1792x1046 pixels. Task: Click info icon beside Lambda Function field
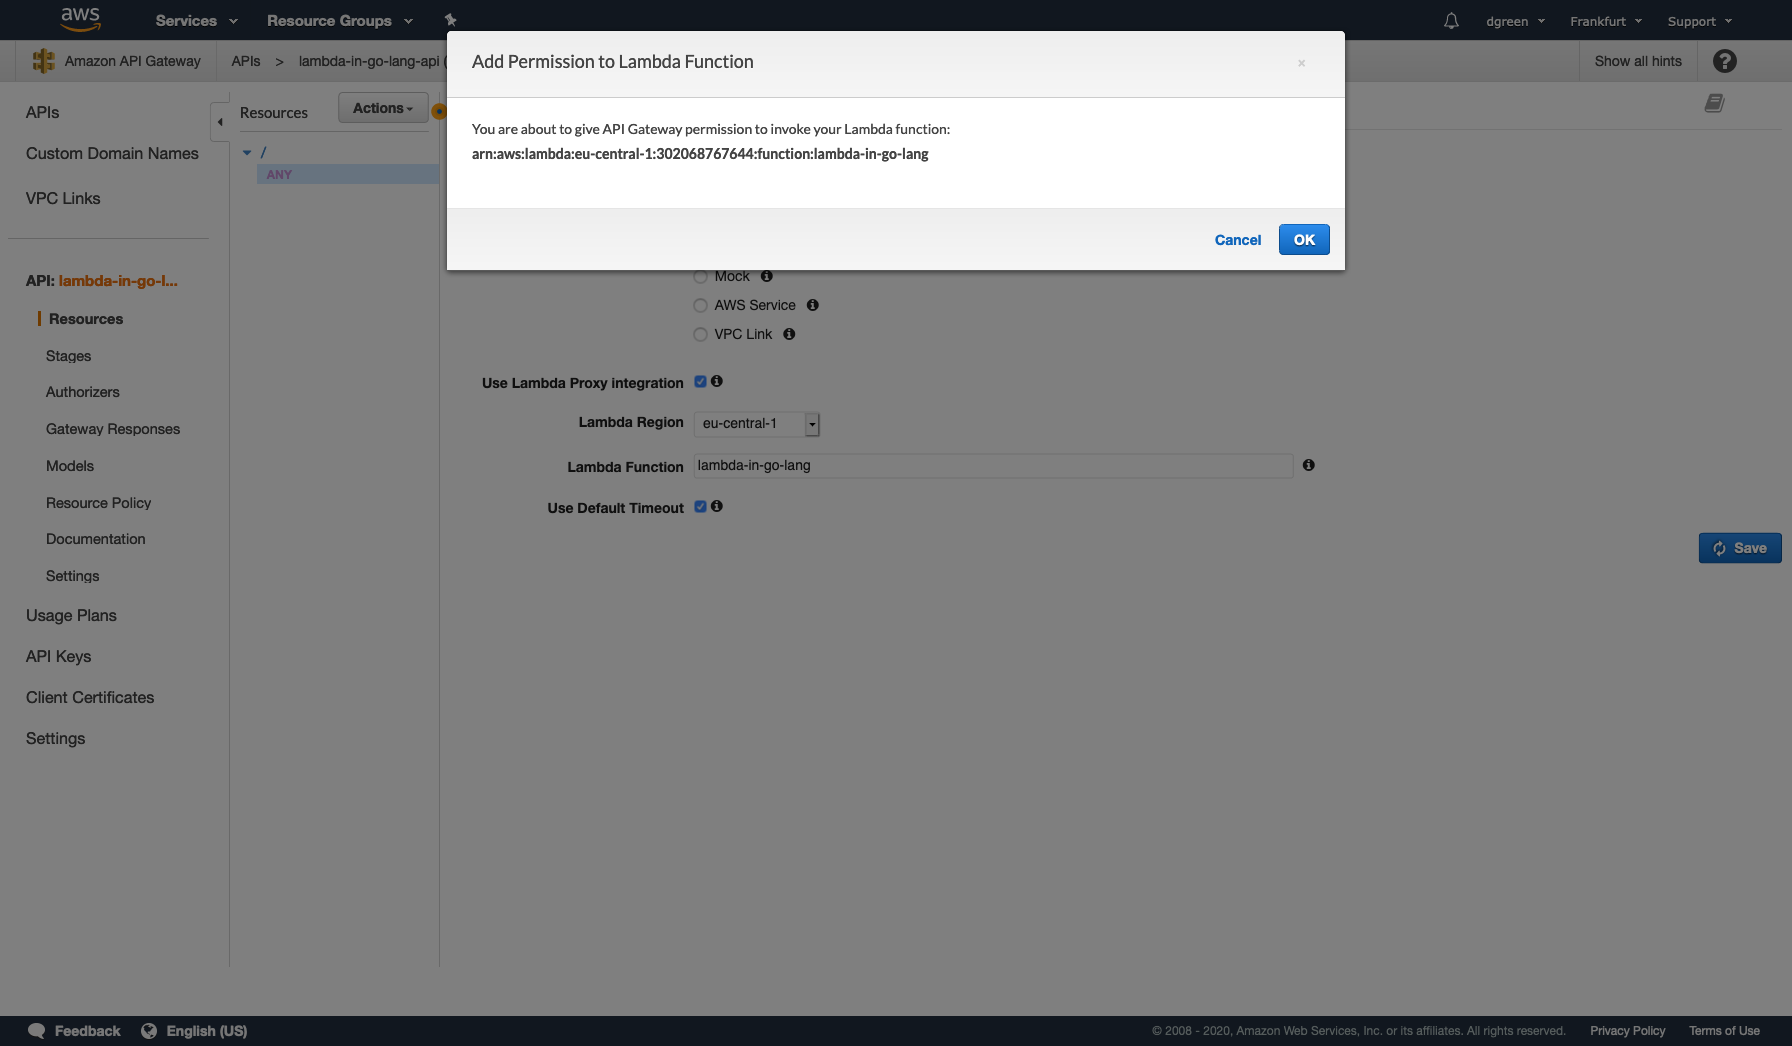click(x=1308, y=465)
